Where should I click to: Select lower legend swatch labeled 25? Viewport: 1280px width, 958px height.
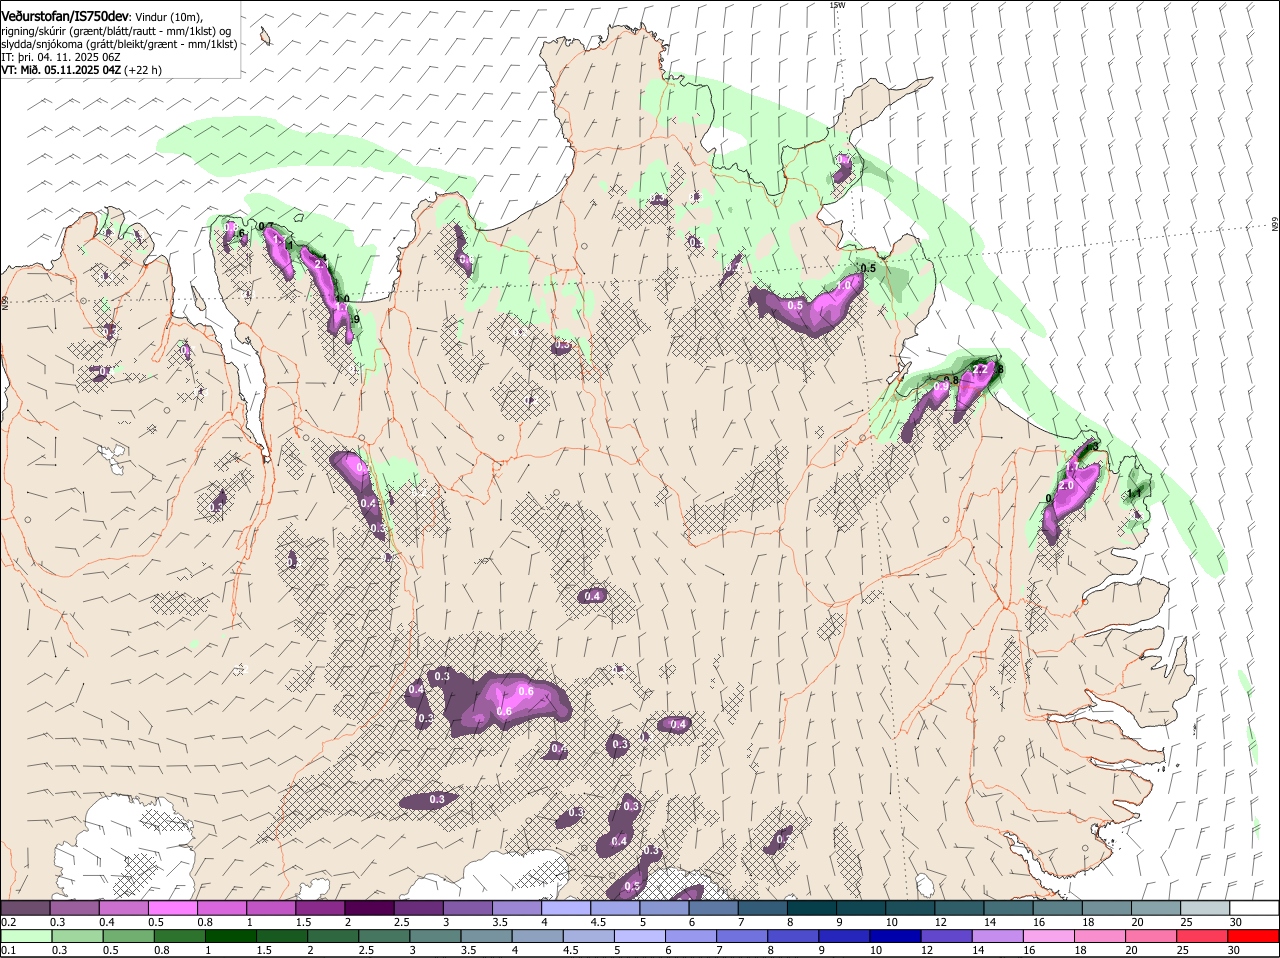(1203, 936)
